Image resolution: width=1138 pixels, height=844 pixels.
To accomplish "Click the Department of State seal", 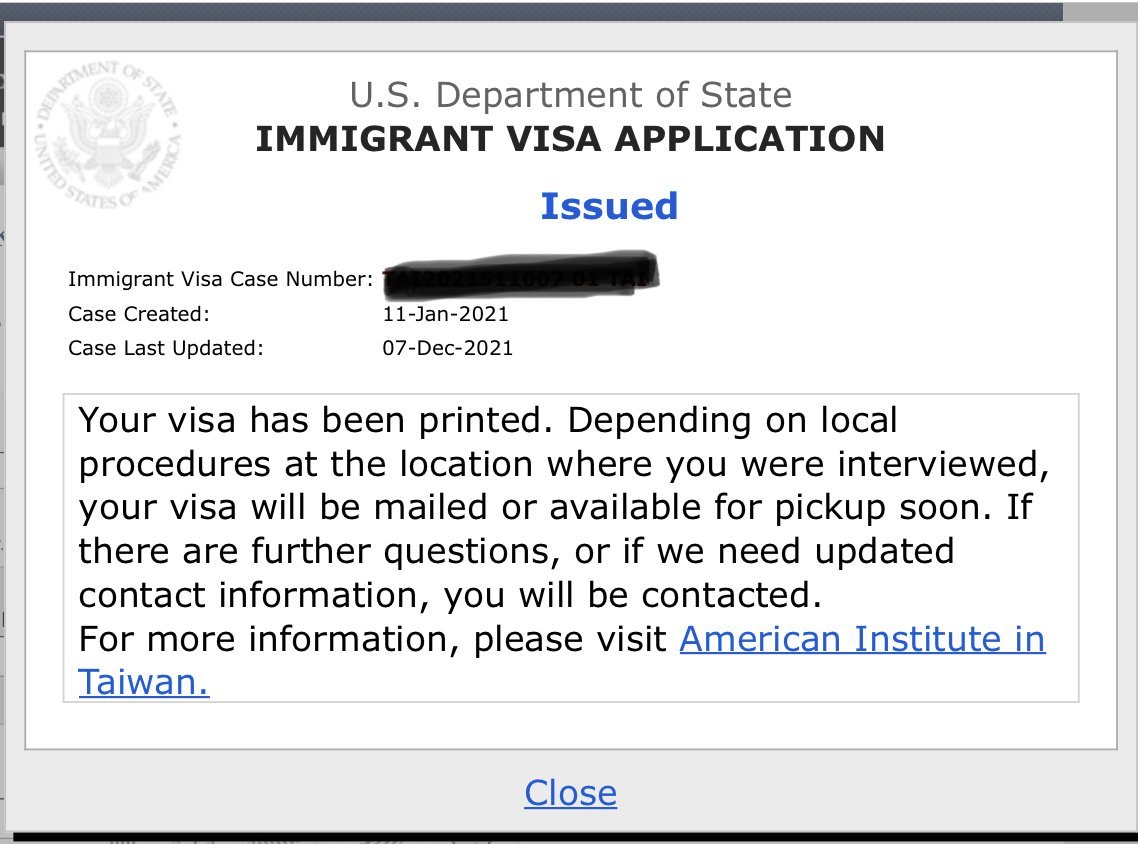I will [x=108, y=135].
